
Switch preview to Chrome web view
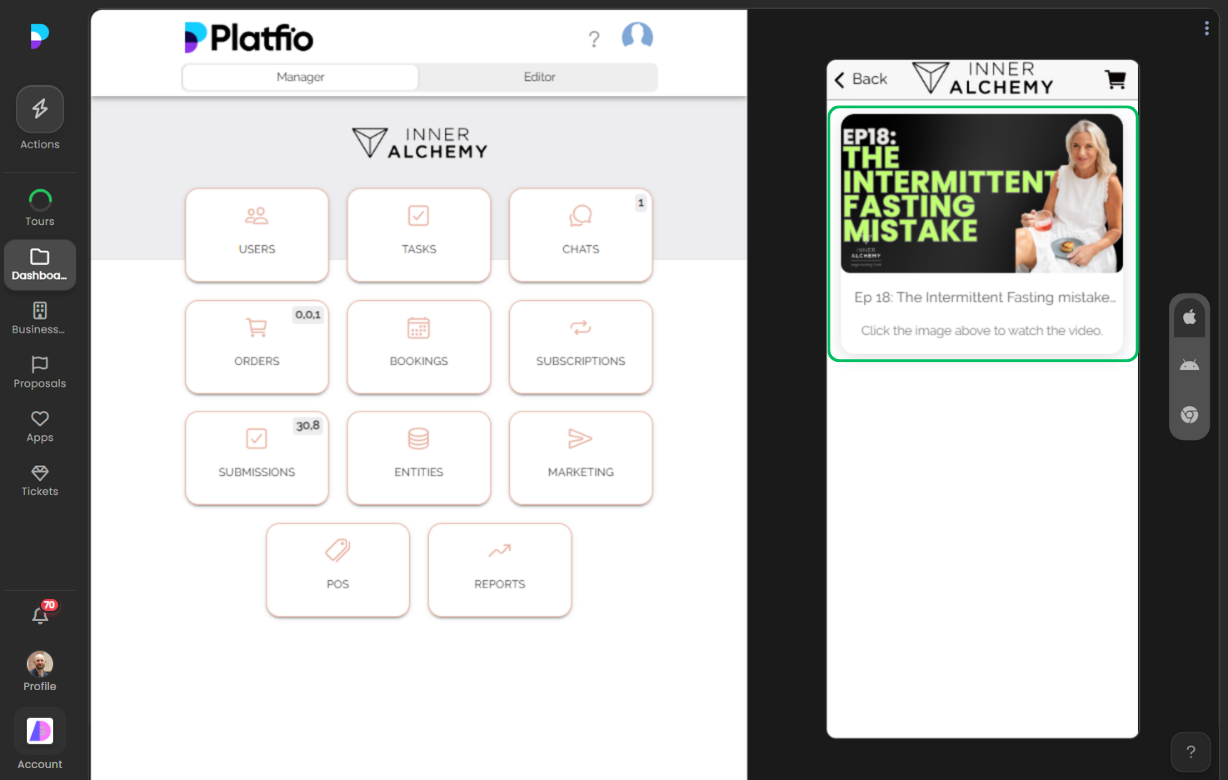(x=1189, y=414)
